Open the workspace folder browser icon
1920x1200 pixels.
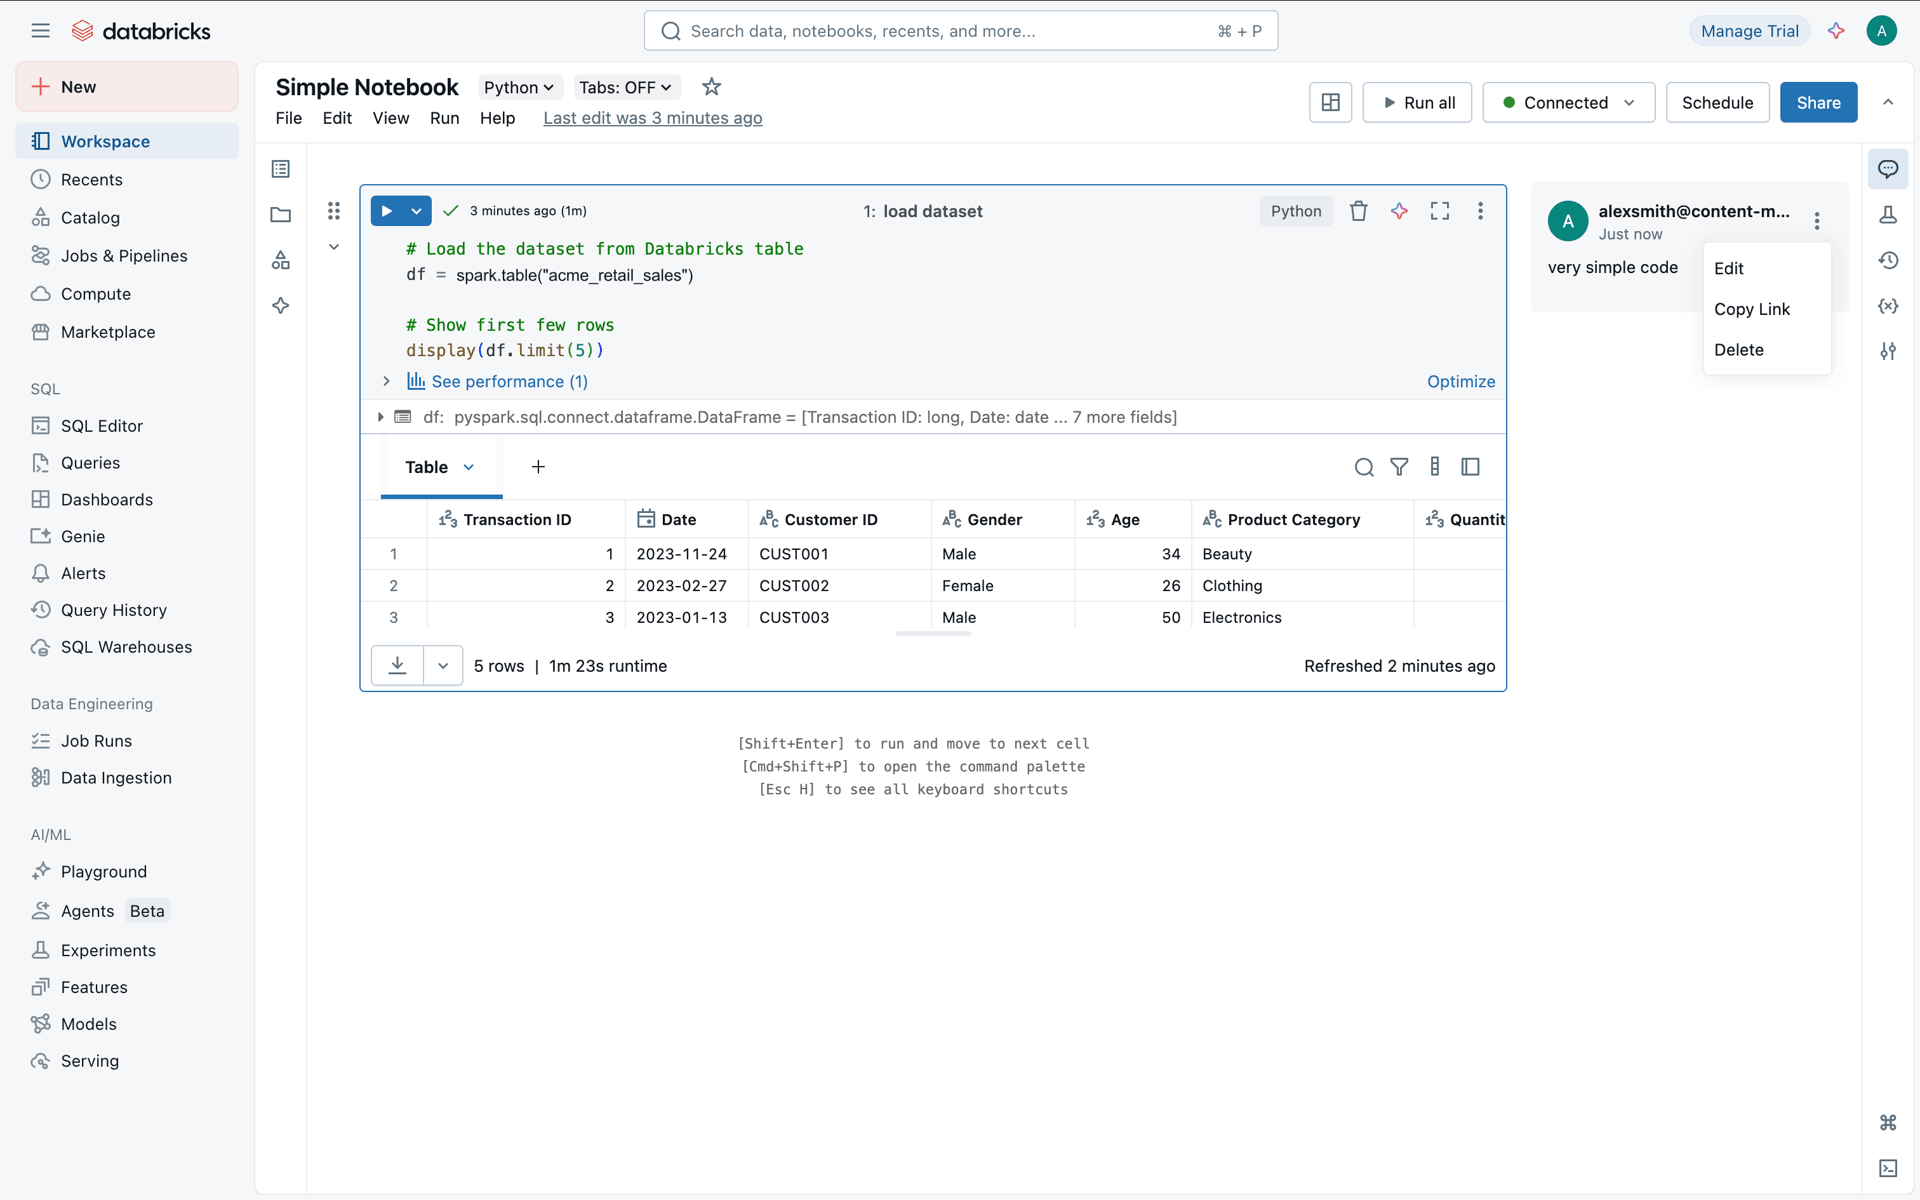point(281,215)
